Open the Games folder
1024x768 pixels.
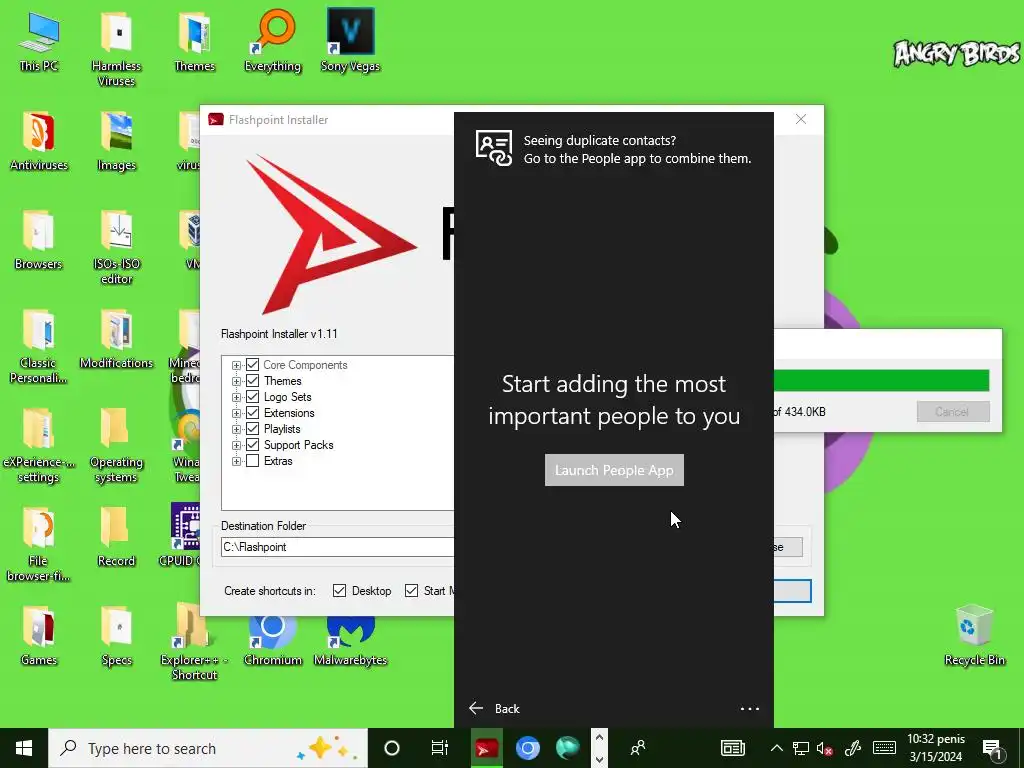39,636
